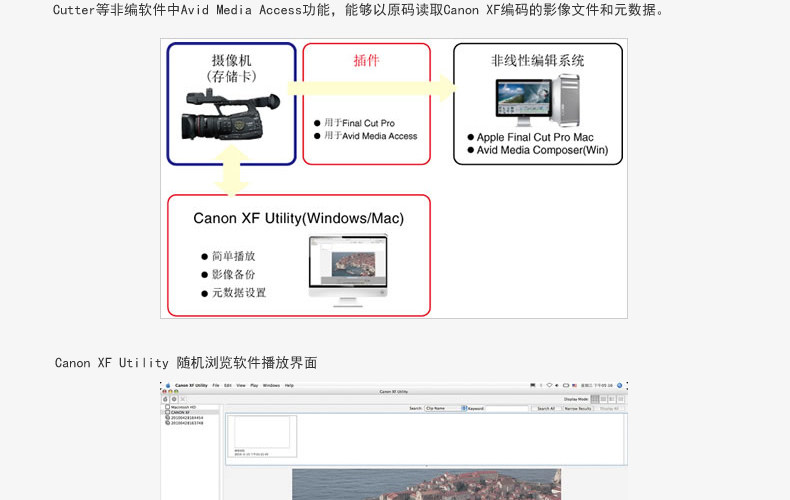This screenshot has width=790, height=500.
Task: Open the Play menu
Action: 254,386
